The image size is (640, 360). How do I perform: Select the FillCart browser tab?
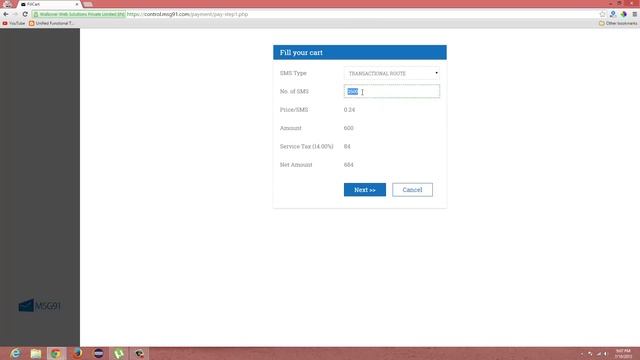click(x=49, y=4)
